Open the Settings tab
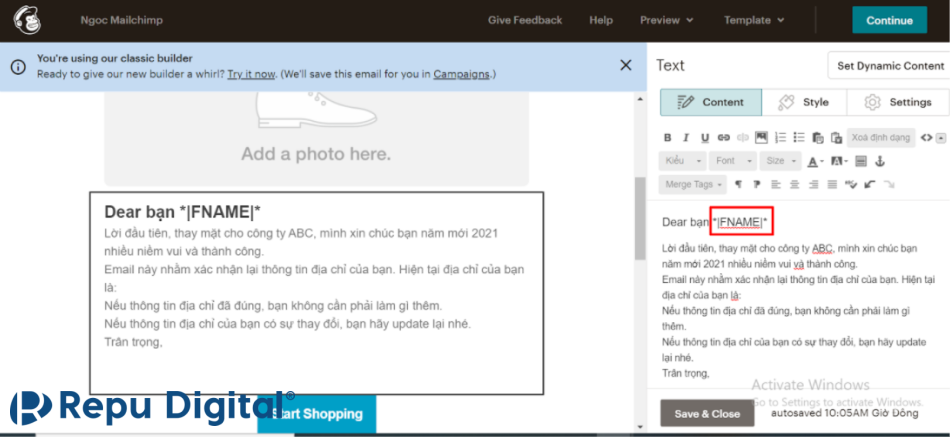 click(897, 102)
